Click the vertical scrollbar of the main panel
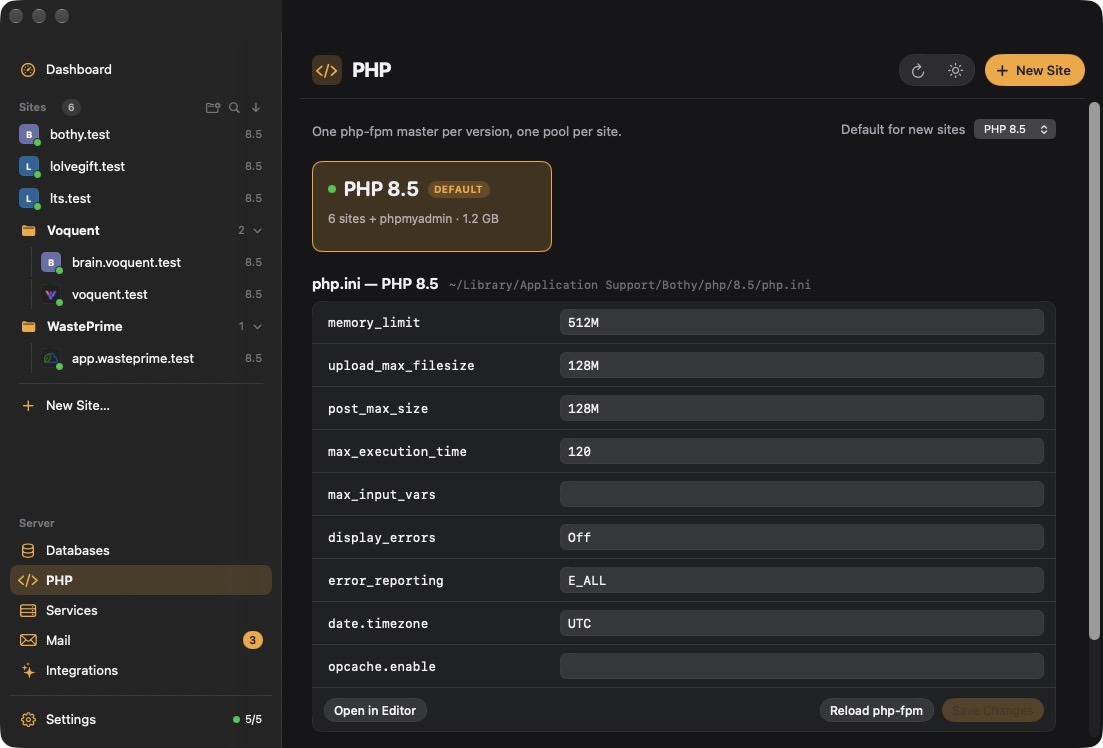The image size is (1103, 748). click(1094, 372)
